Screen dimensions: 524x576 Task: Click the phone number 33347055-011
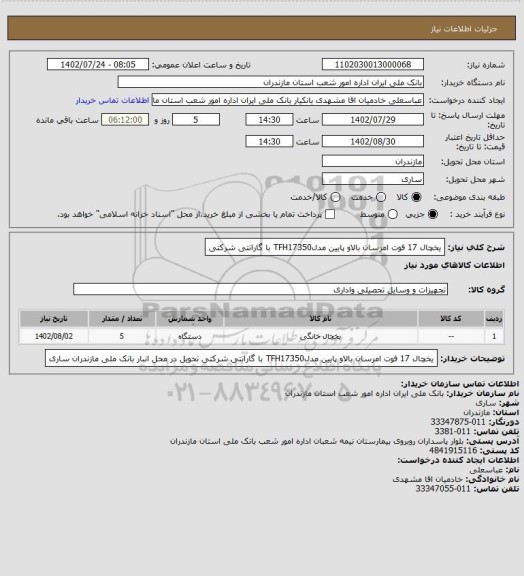(443, 489)
